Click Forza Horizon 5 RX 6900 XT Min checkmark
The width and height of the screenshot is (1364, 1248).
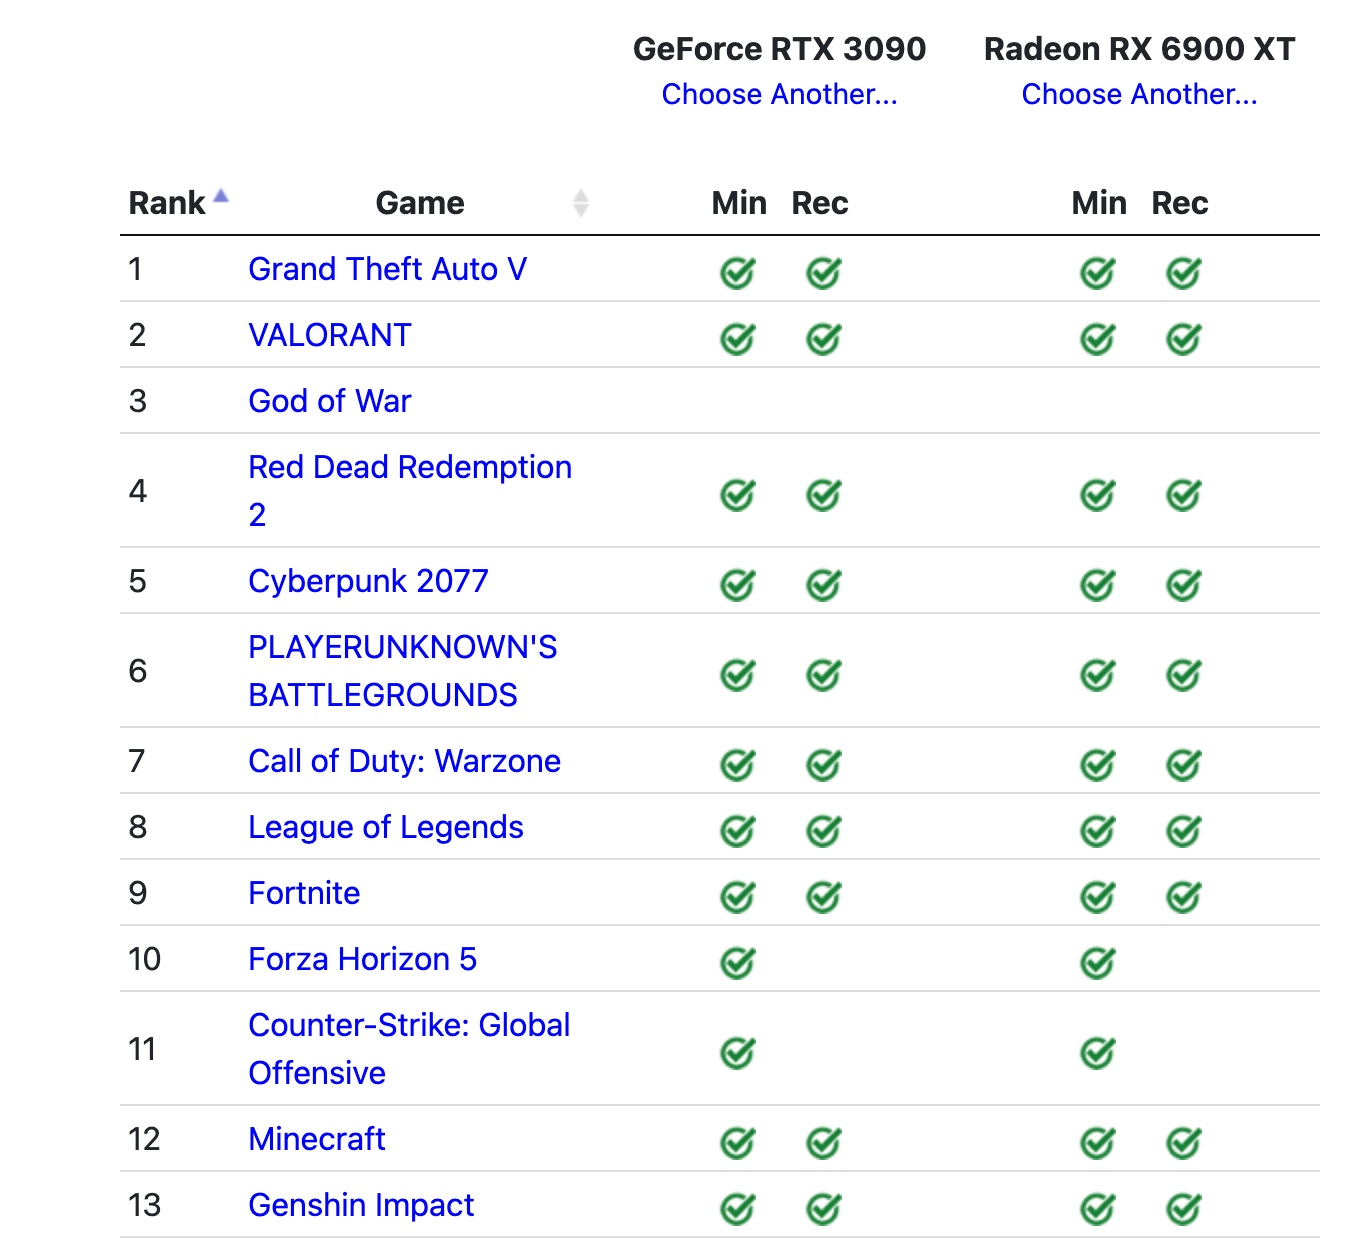point(1098,962)
